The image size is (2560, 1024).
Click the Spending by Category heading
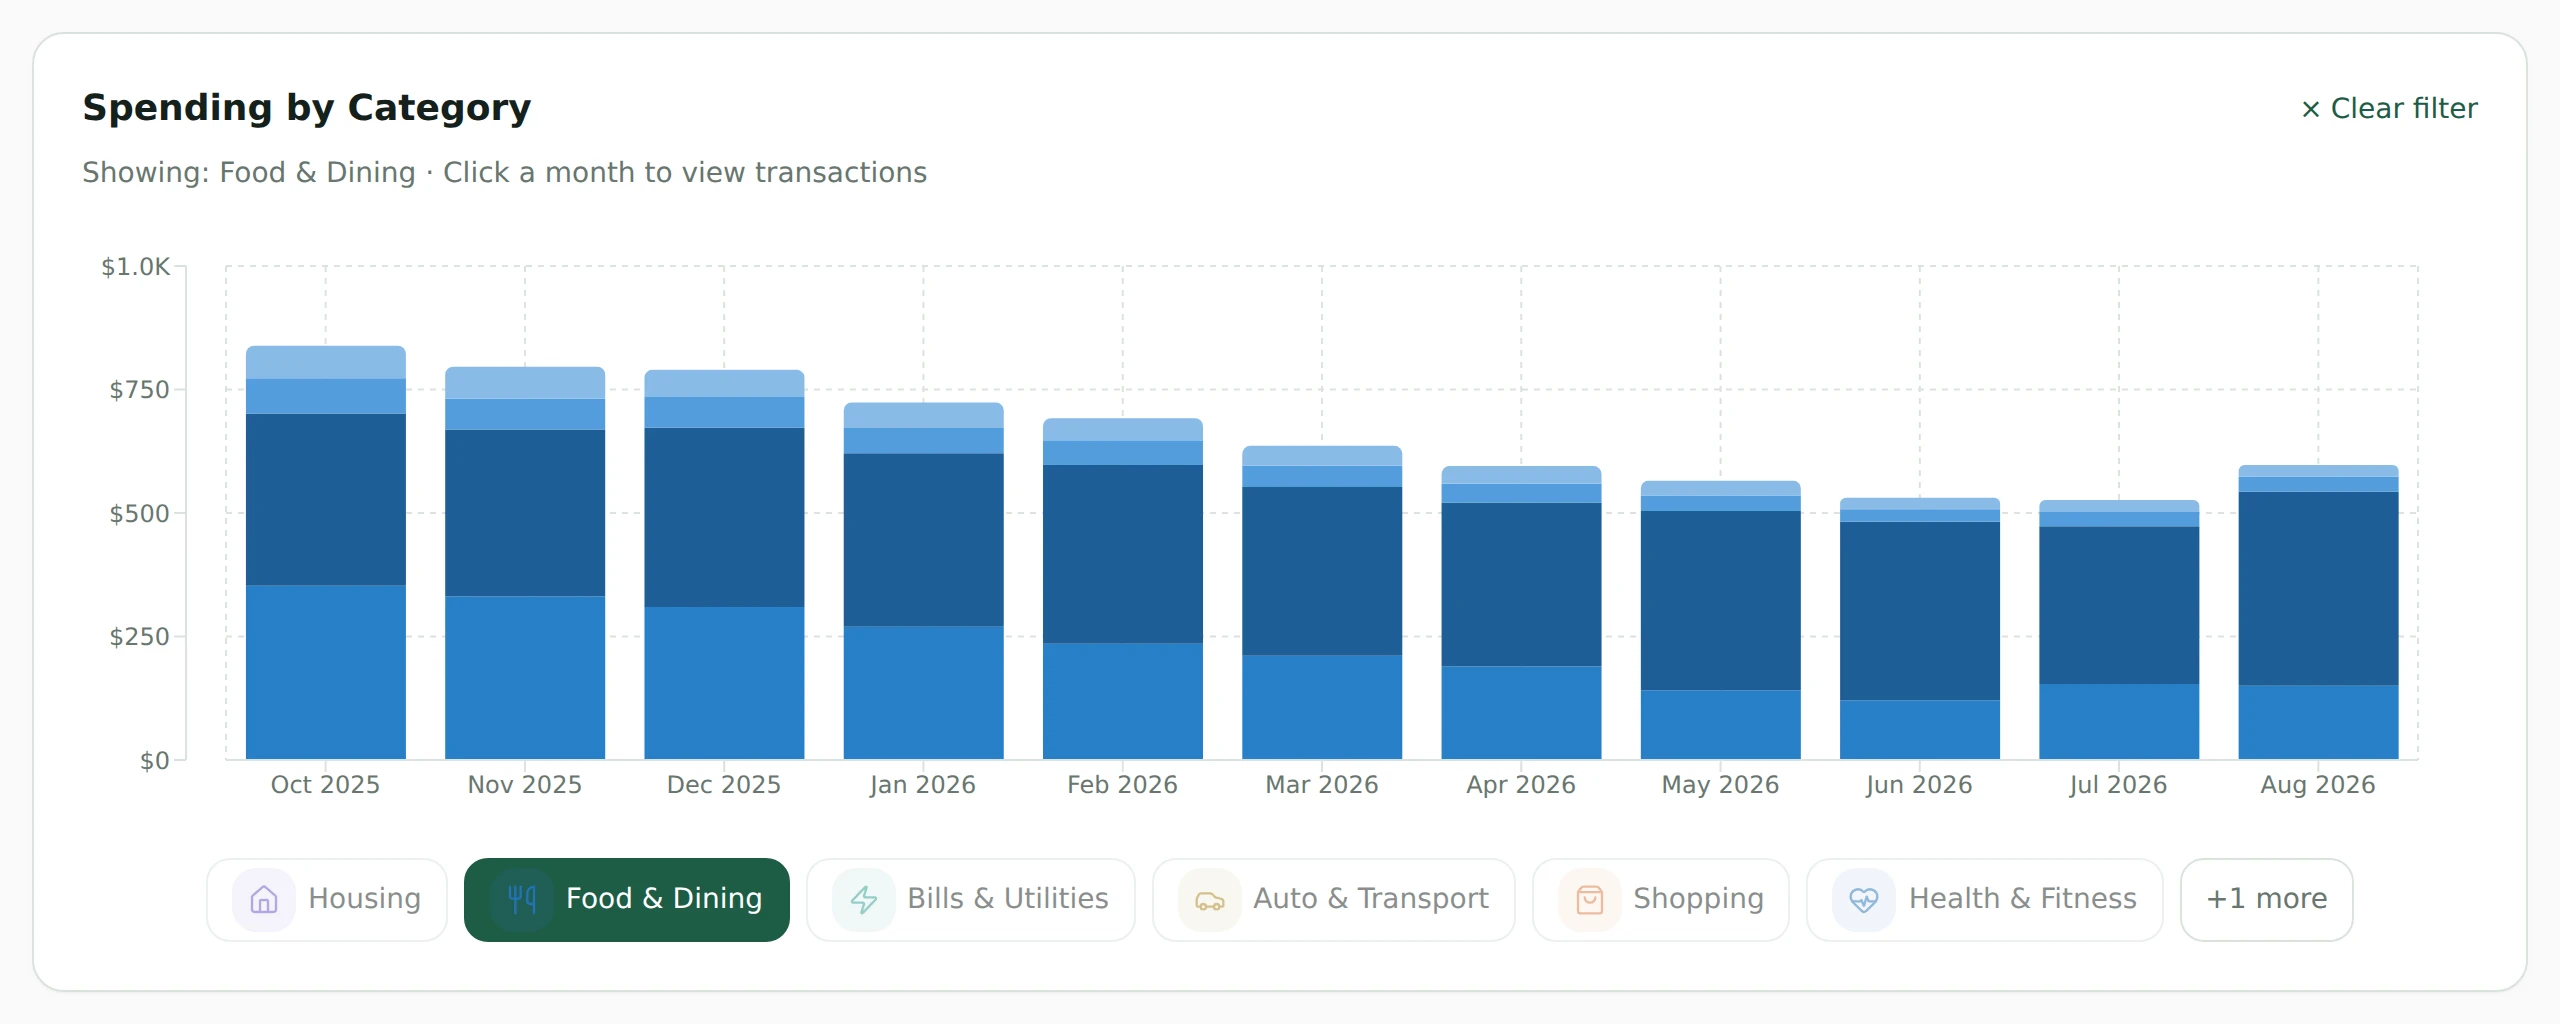(x=307, y=108)
